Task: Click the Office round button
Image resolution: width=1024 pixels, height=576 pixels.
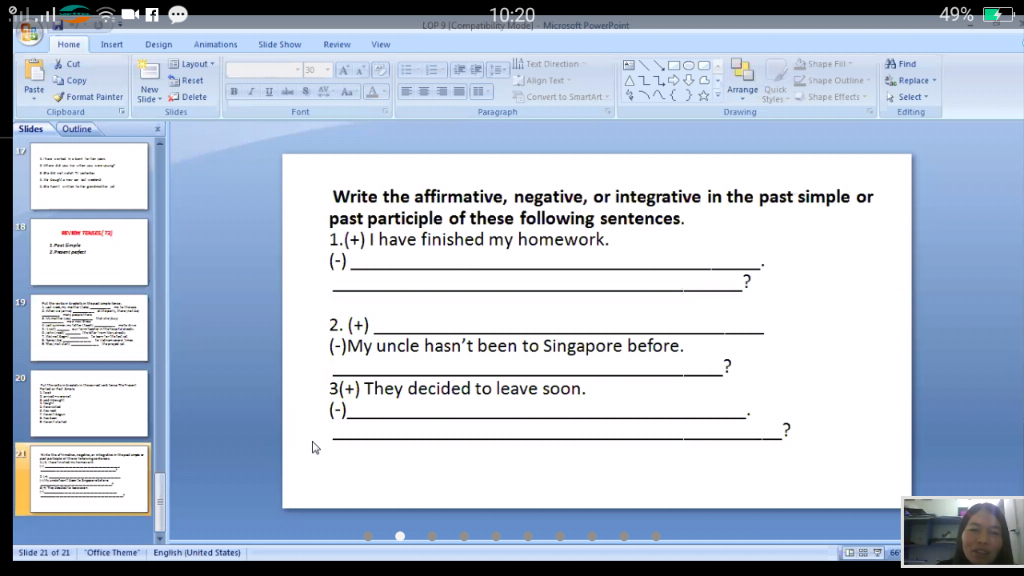Action: (29, 32)
